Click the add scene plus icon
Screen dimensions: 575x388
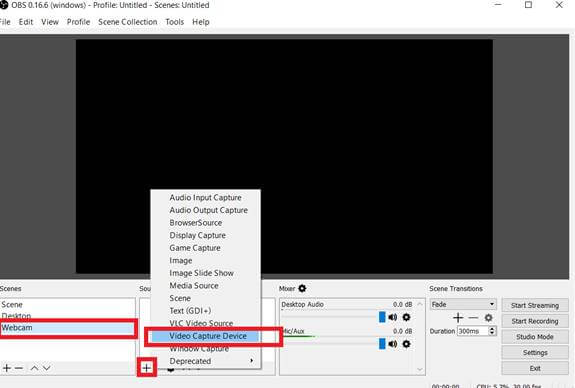[x=7, y=368]
